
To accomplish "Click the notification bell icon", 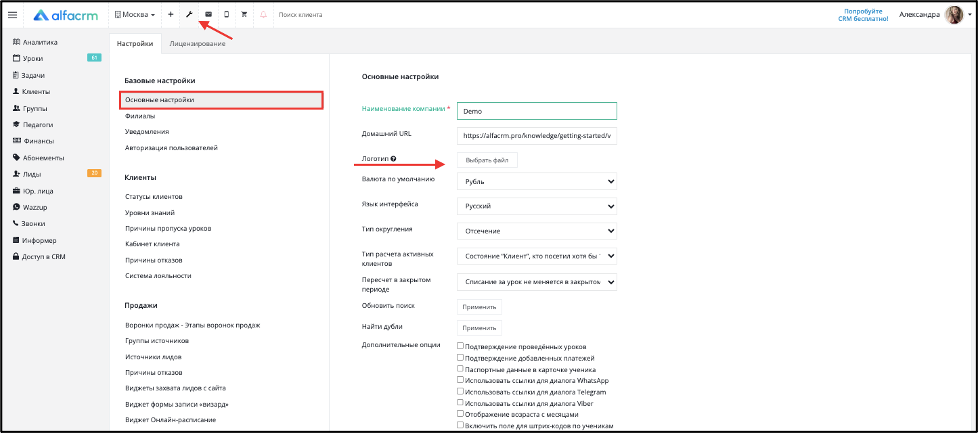I will [x=263, y=14].
